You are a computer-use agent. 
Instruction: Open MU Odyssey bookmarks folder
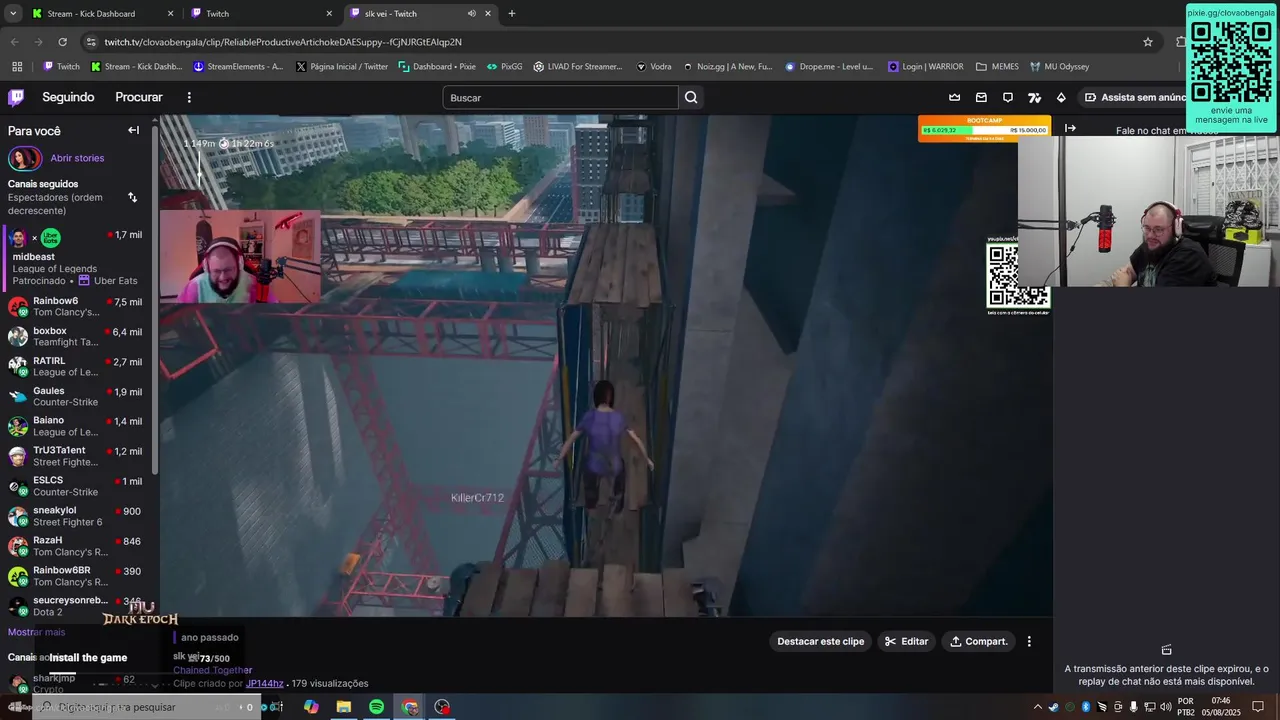[x=1058, y=67]
